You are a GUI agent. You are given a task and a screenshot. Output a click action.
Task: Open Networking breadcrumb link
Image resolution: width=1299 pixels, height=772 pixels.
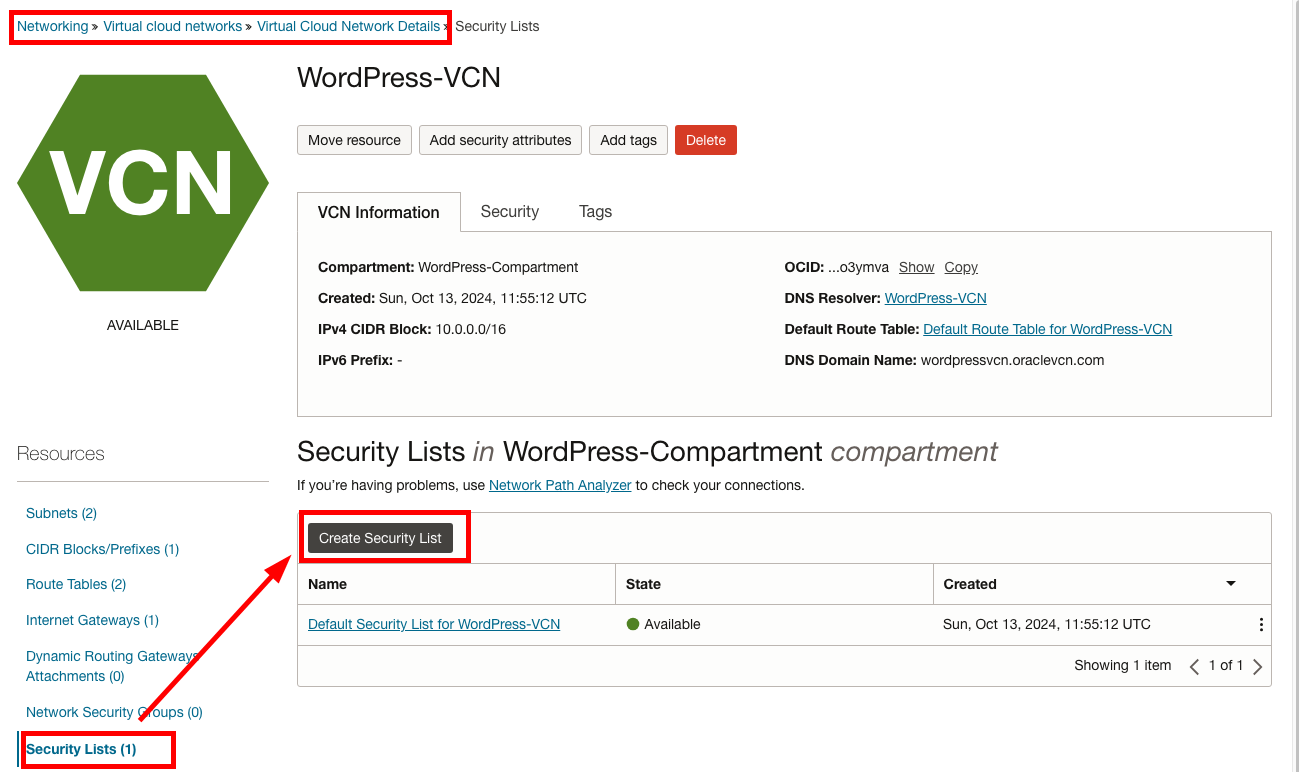click(53, 26)
